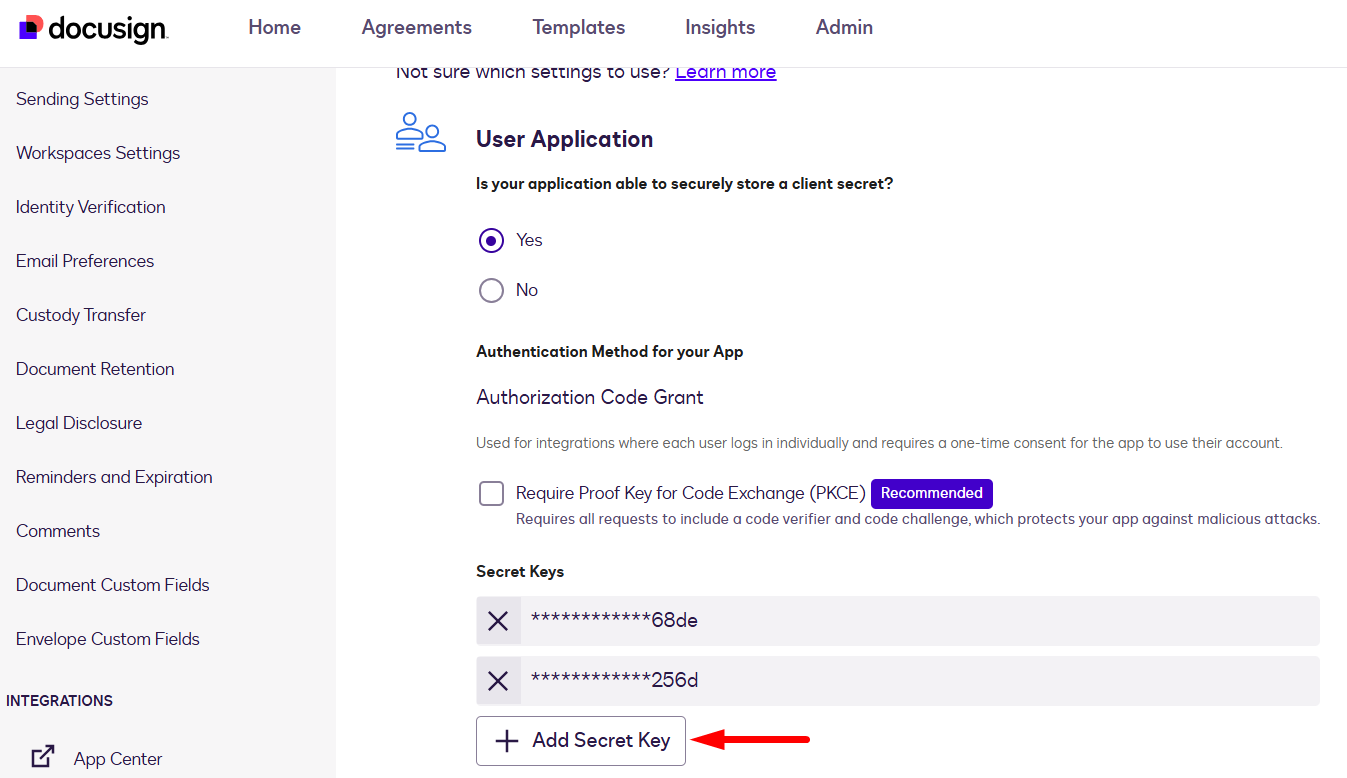
Task: Click the Add Secret Key button
Action: [x=581, y=741]
